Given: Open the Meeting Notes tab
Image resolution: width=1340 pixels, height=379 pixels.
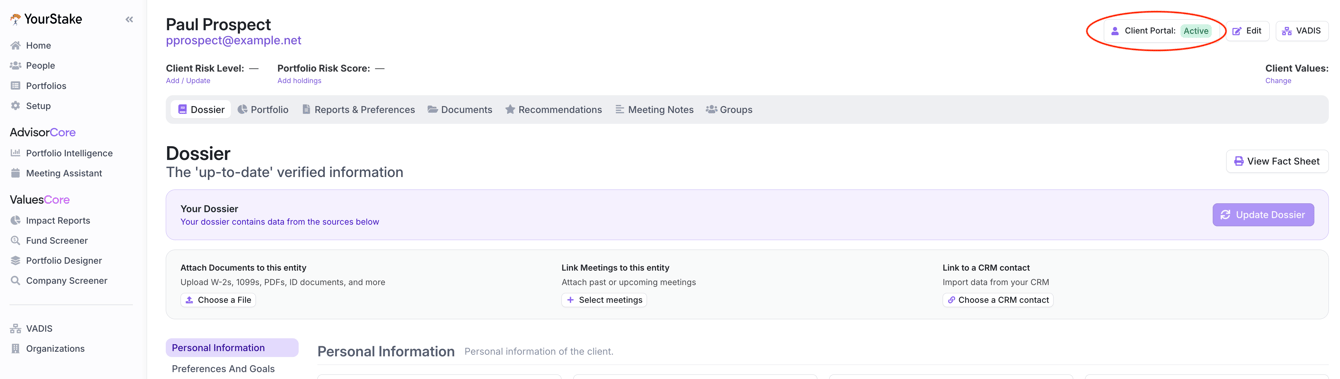Looking at the screenshot, I should [x=654, y=109].
